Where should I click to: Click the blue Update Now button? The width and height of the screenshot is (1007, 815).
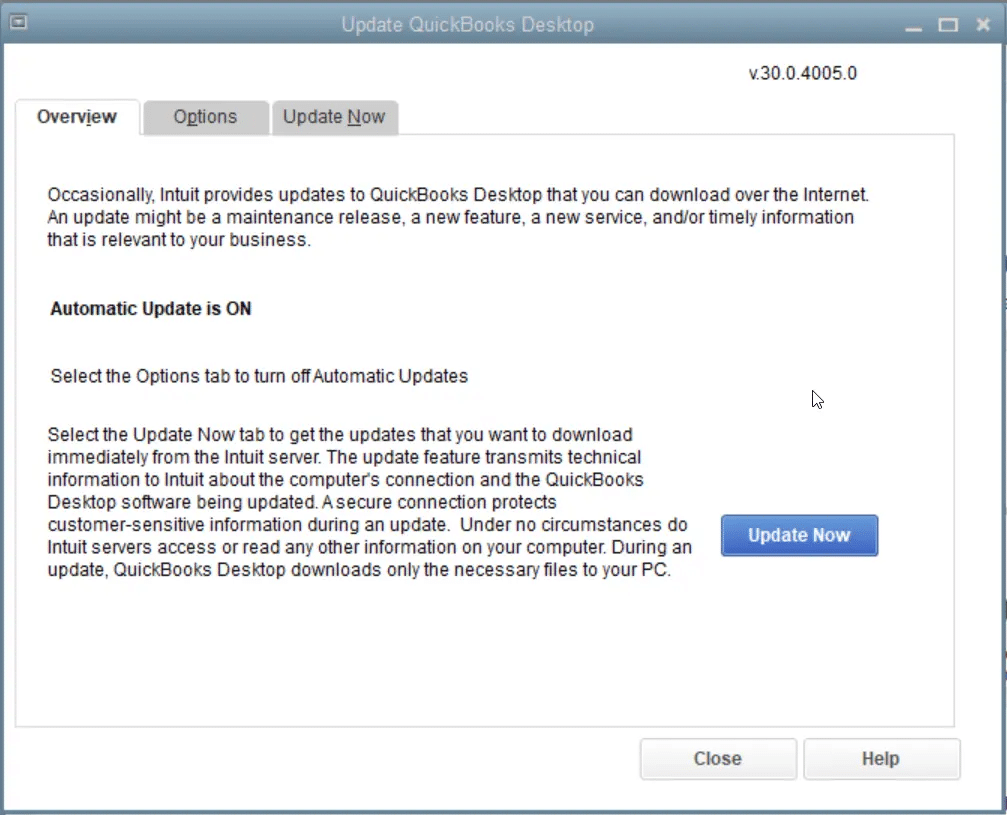point(799,535)
